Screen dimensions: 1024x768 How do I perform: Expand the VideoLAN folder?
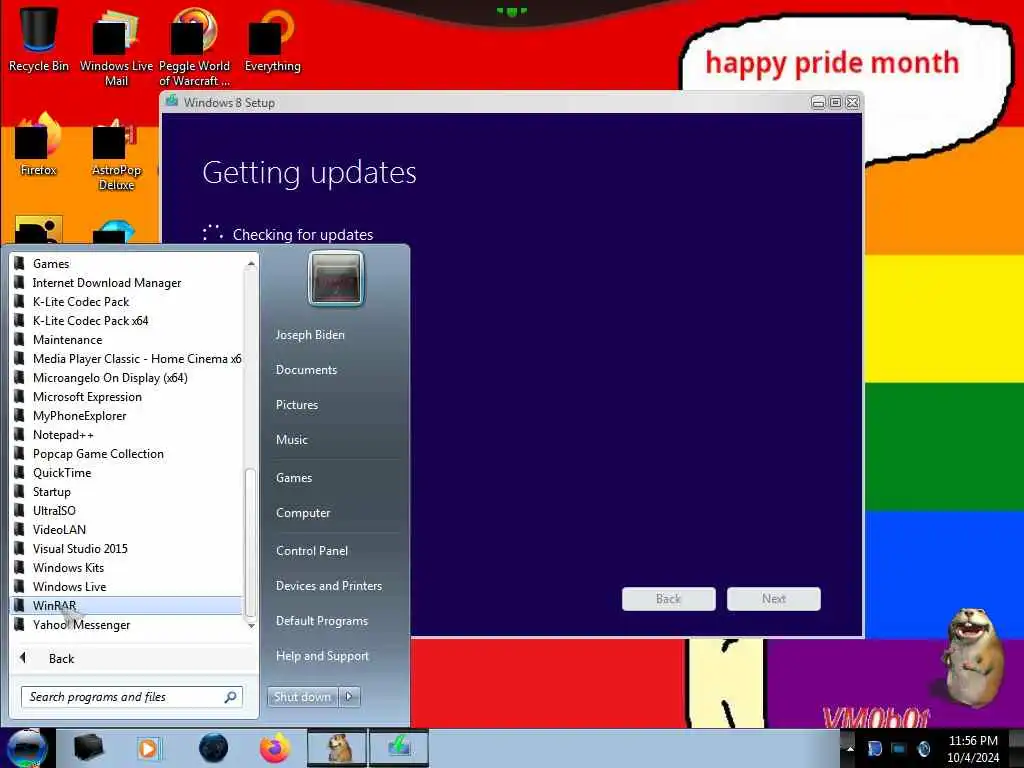click(127, 530)
